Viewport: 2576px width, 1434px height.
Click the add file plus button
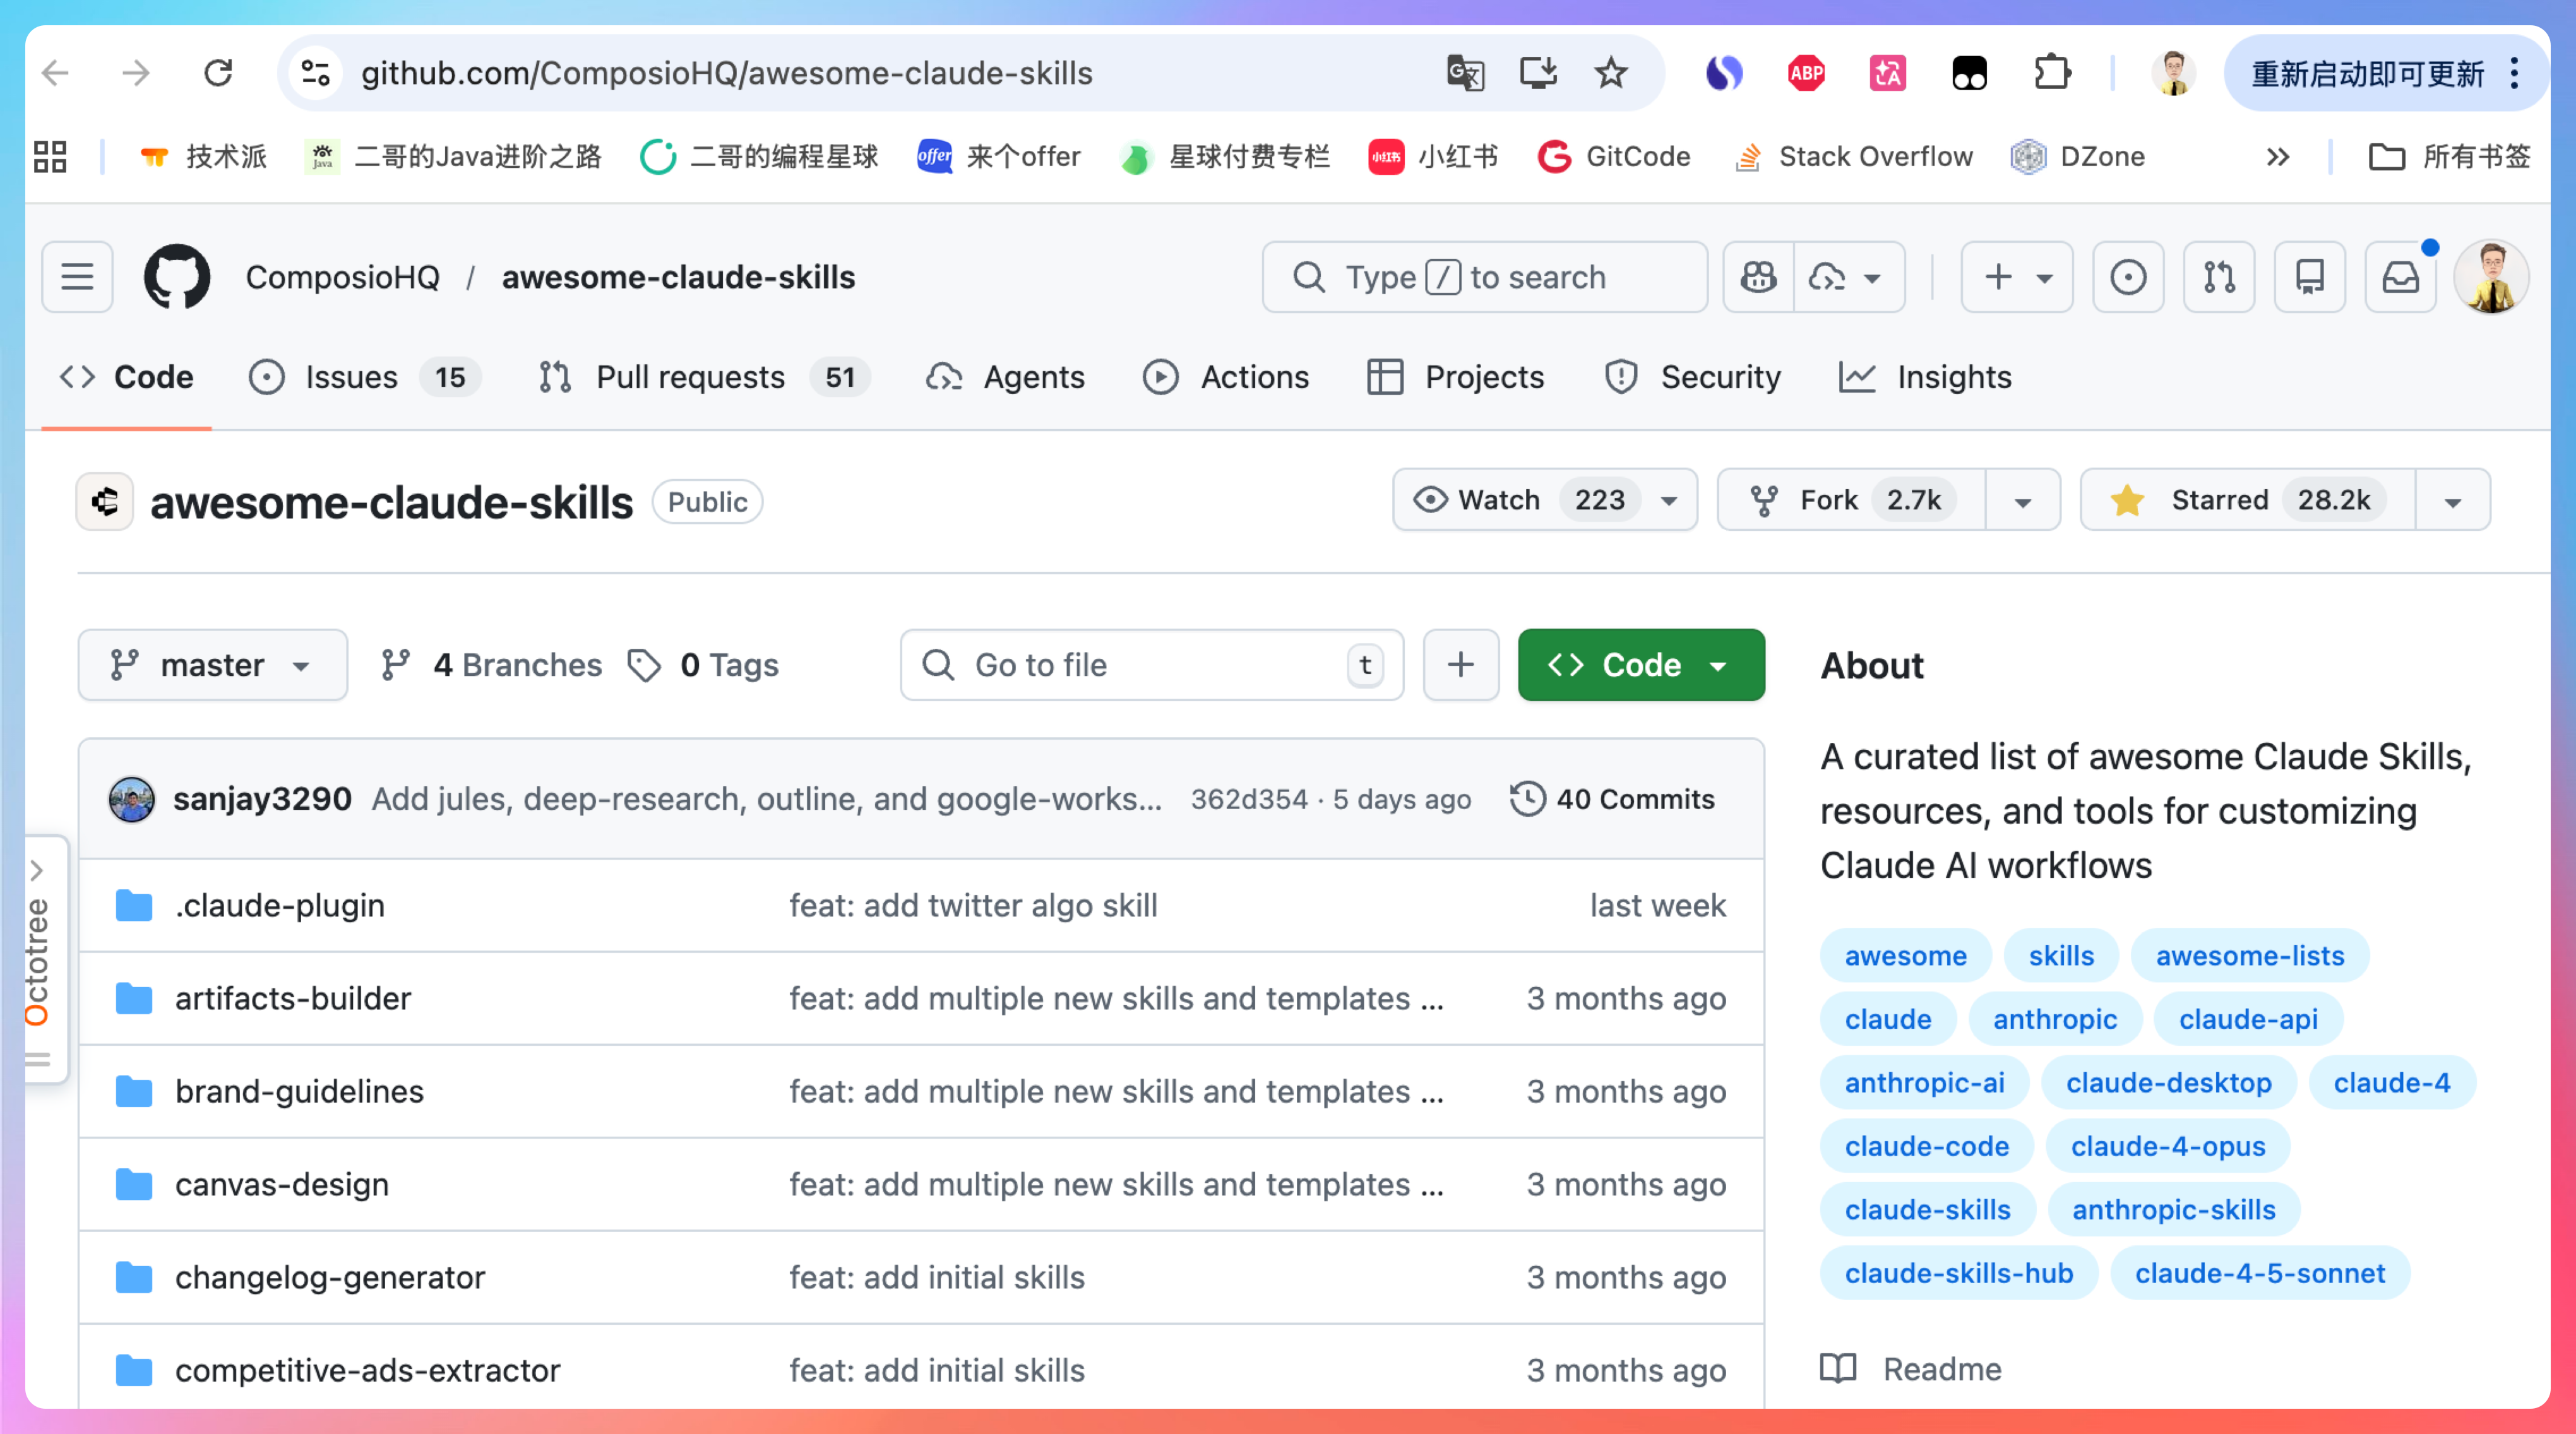[1460, 665]
